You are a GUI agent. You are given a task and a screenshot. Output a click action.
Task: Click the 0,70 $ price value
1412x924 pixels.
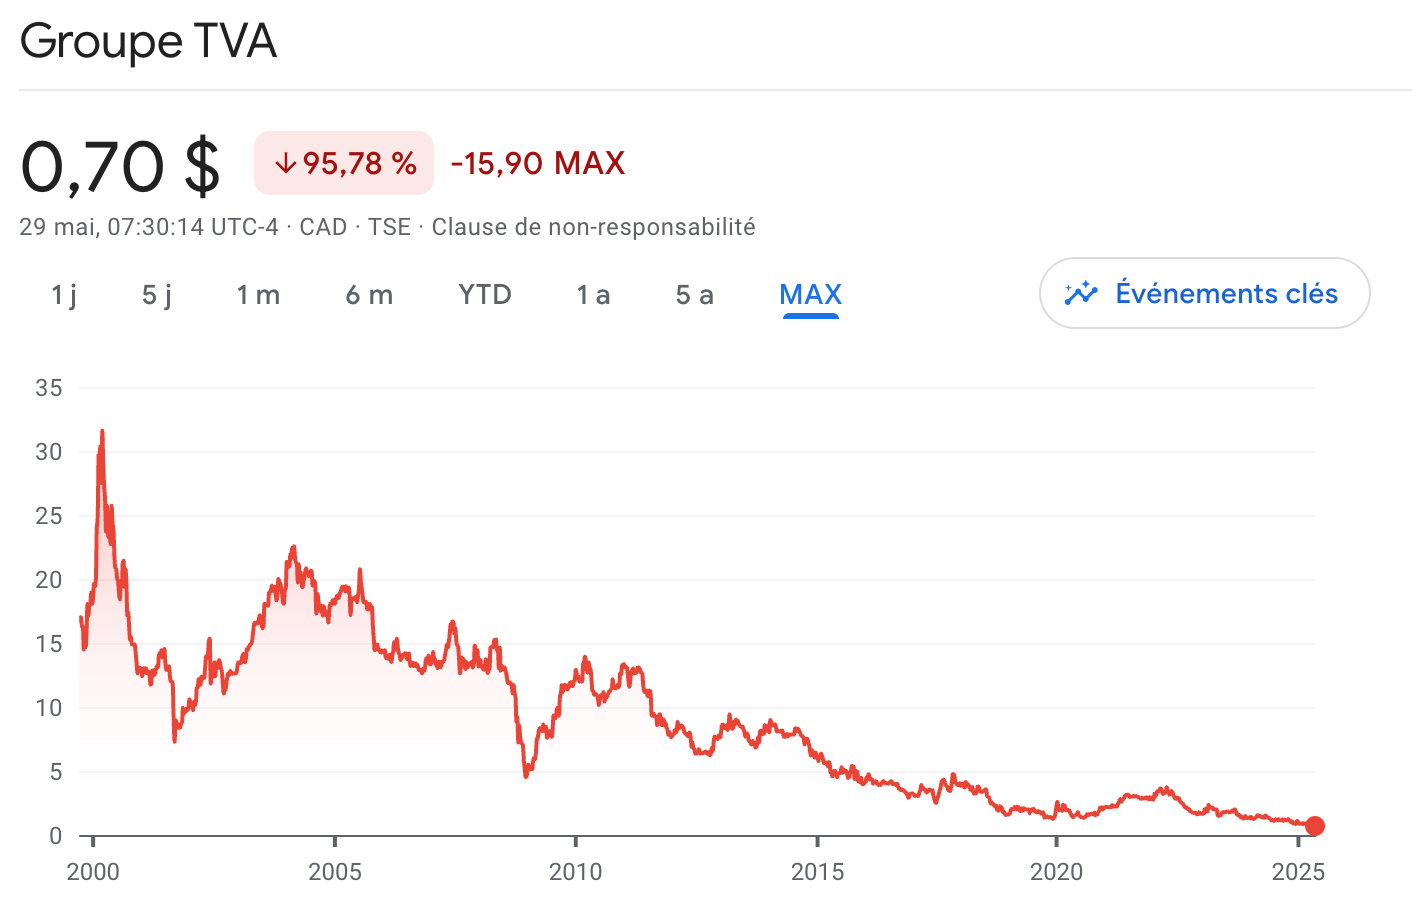point(120,166)
